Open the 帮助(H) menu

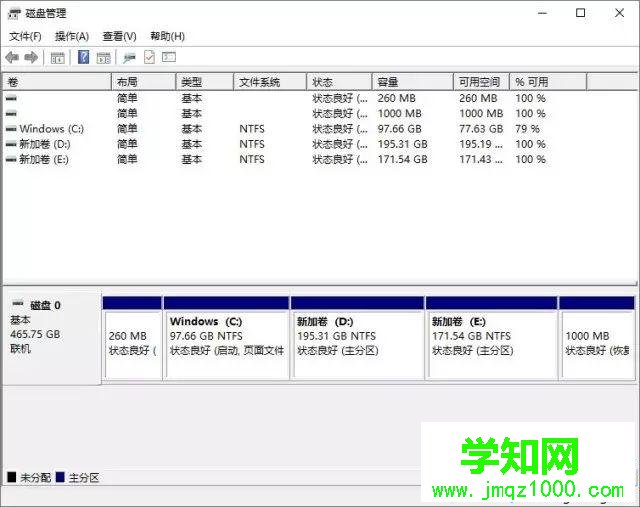[x=167, y=37]
